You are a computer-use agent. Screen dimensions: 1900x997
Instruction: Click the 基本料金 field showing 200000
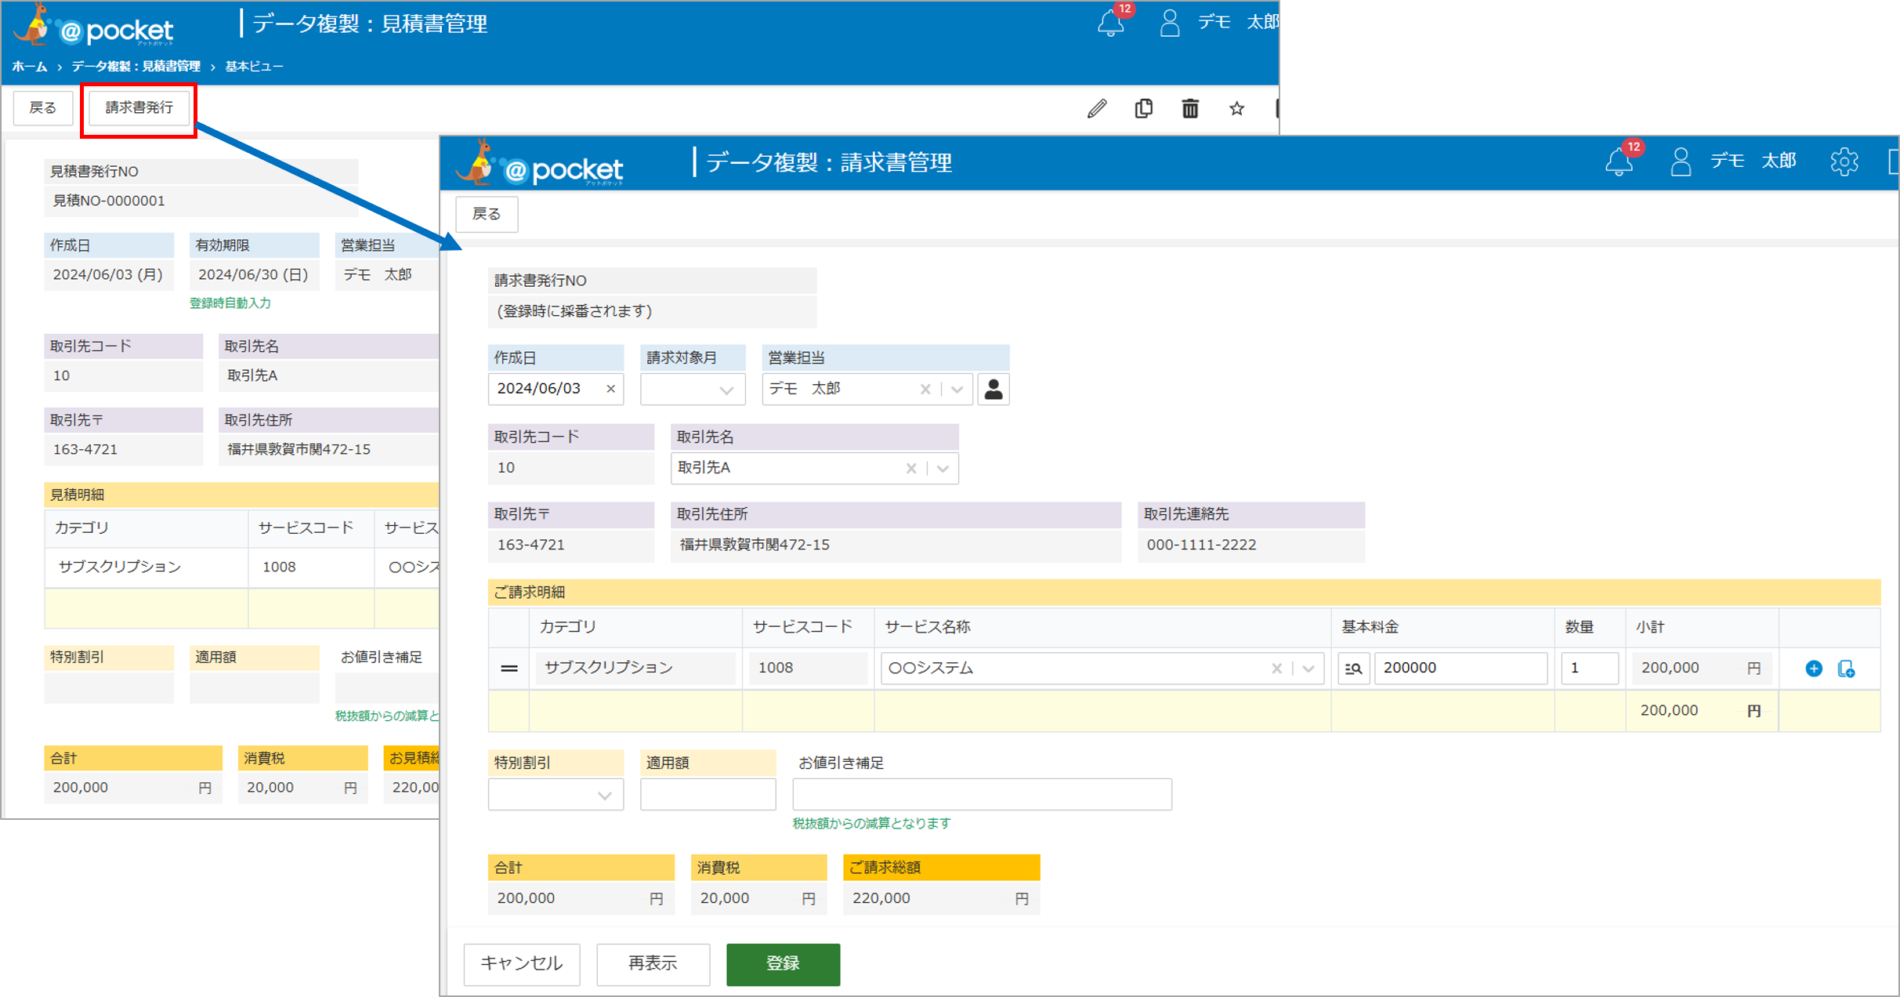click(1461, 668)
